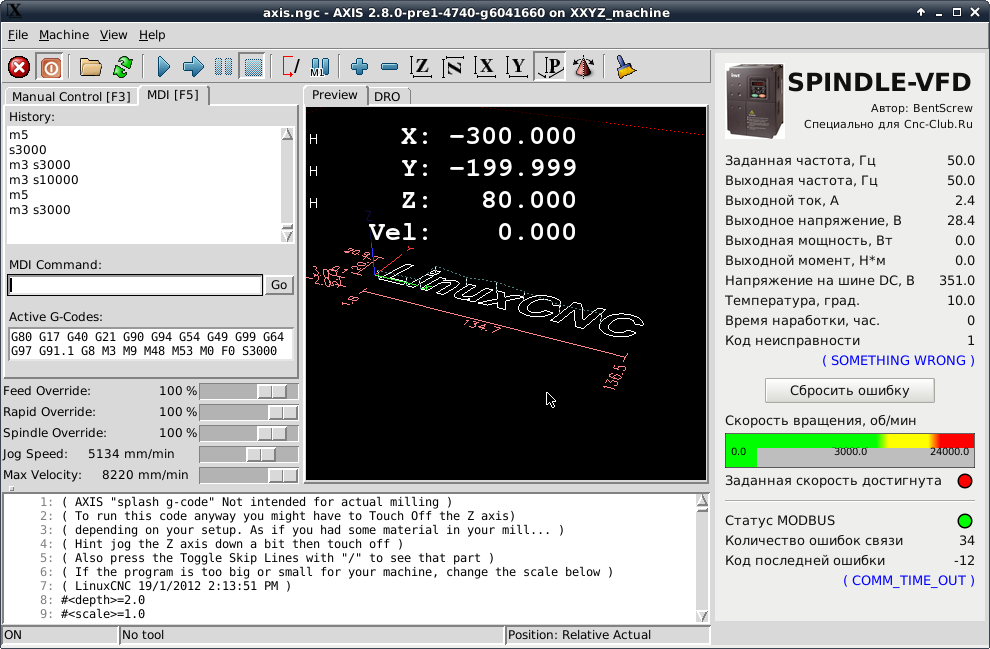Click the Zoom Out minus icon
The image size is (990, 649).
(390, 67)
